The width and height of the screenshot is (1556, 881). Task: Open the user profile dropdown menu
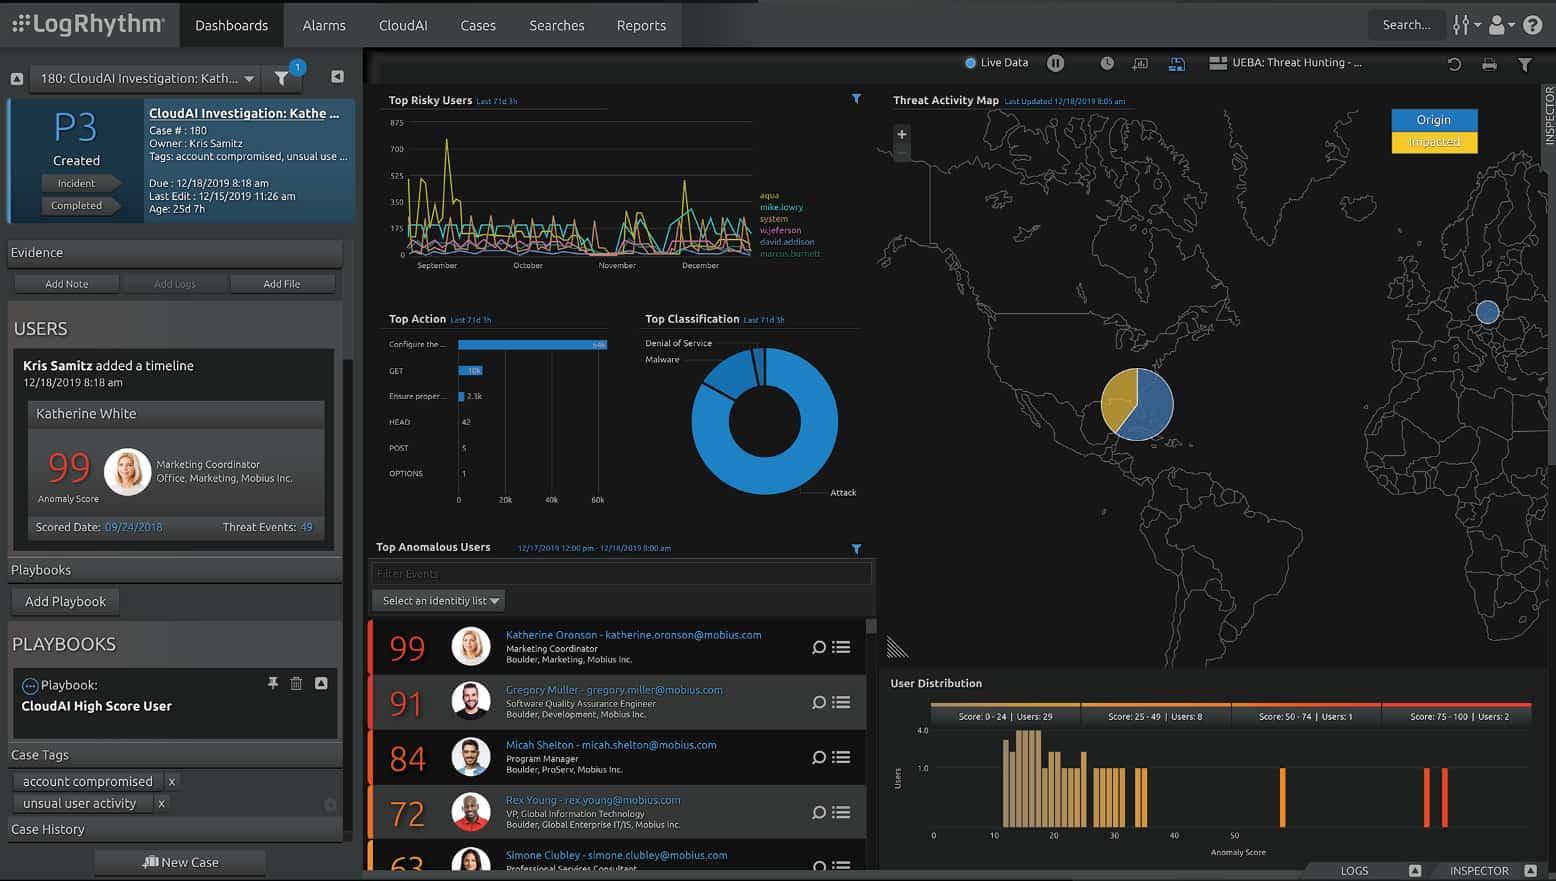1495,24
